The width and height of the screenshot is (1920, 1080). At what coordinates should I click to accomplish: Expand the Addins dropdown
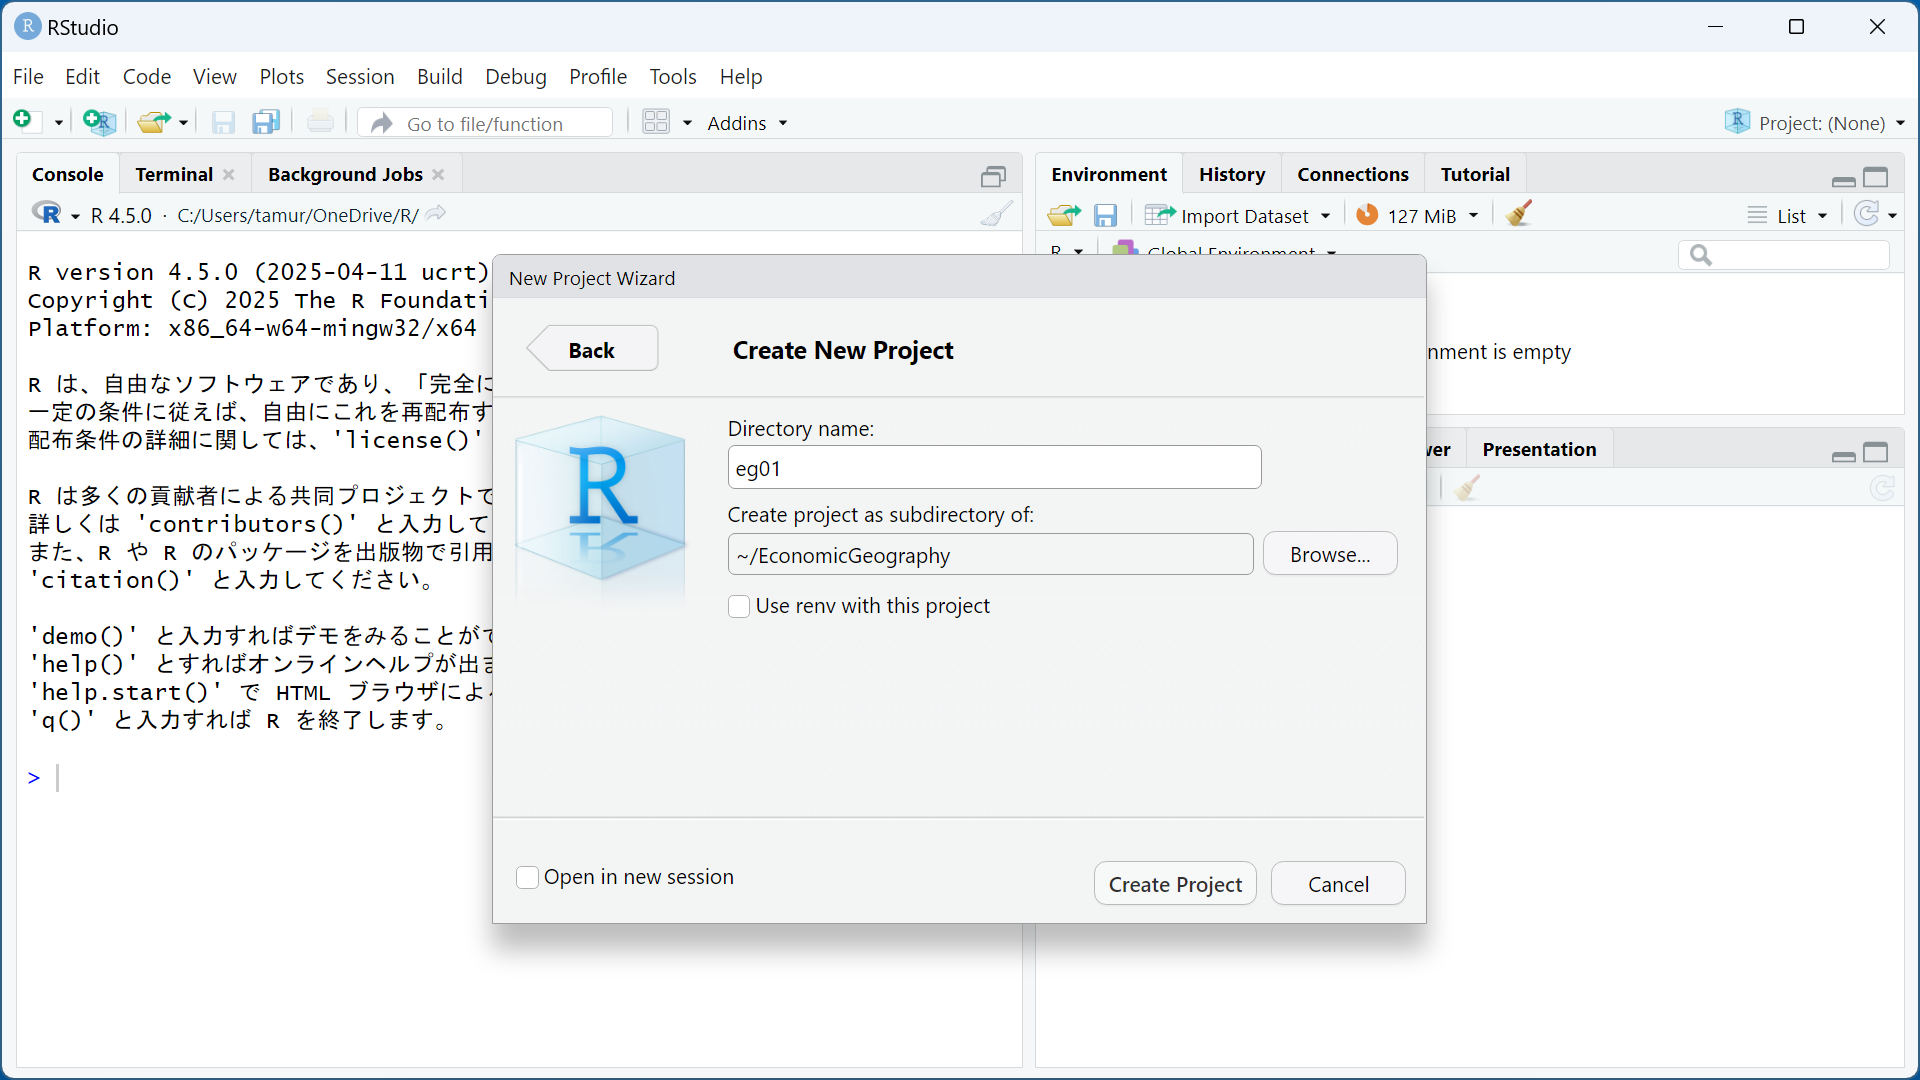747,123
